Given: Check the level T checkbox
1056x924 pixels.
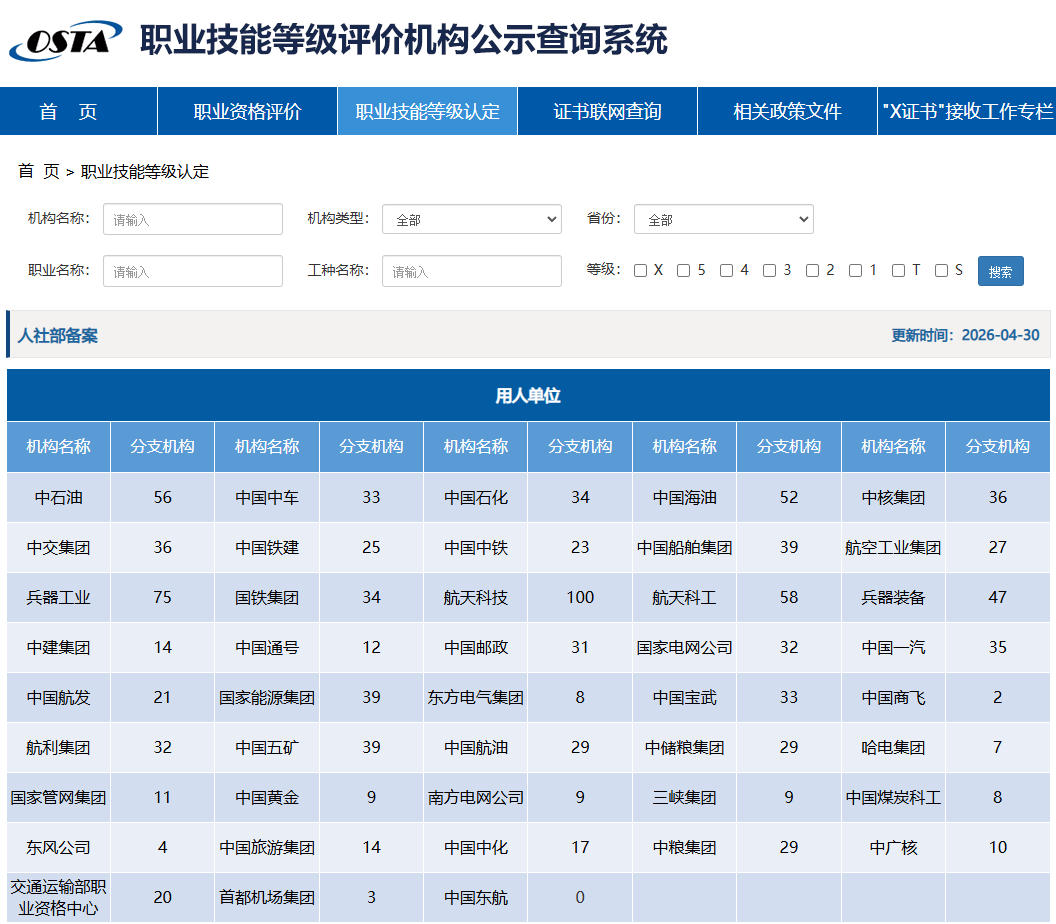Looking at the screenshot, I should click(898, 270).
